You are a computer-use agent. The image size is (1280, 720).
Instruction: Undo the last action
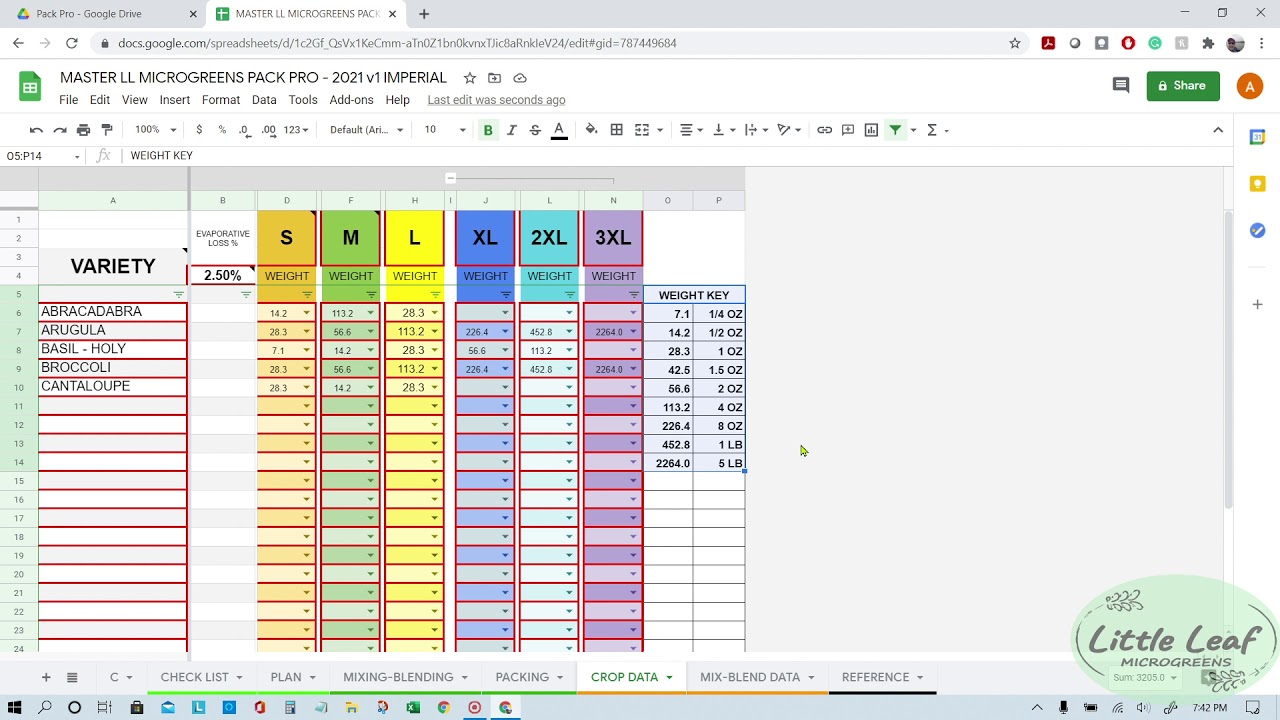[36, 130]
